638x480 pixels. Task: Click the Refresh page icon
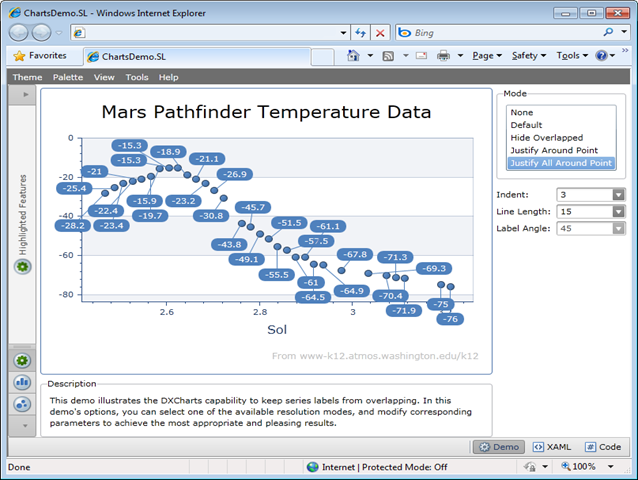[x=361, y=33]
